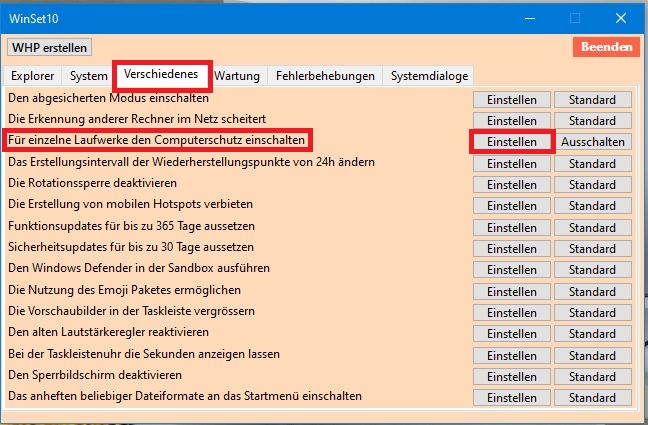Screen dimensions: 648x425
Task: Click the WHP erstellen button
Action: [49, 48]
